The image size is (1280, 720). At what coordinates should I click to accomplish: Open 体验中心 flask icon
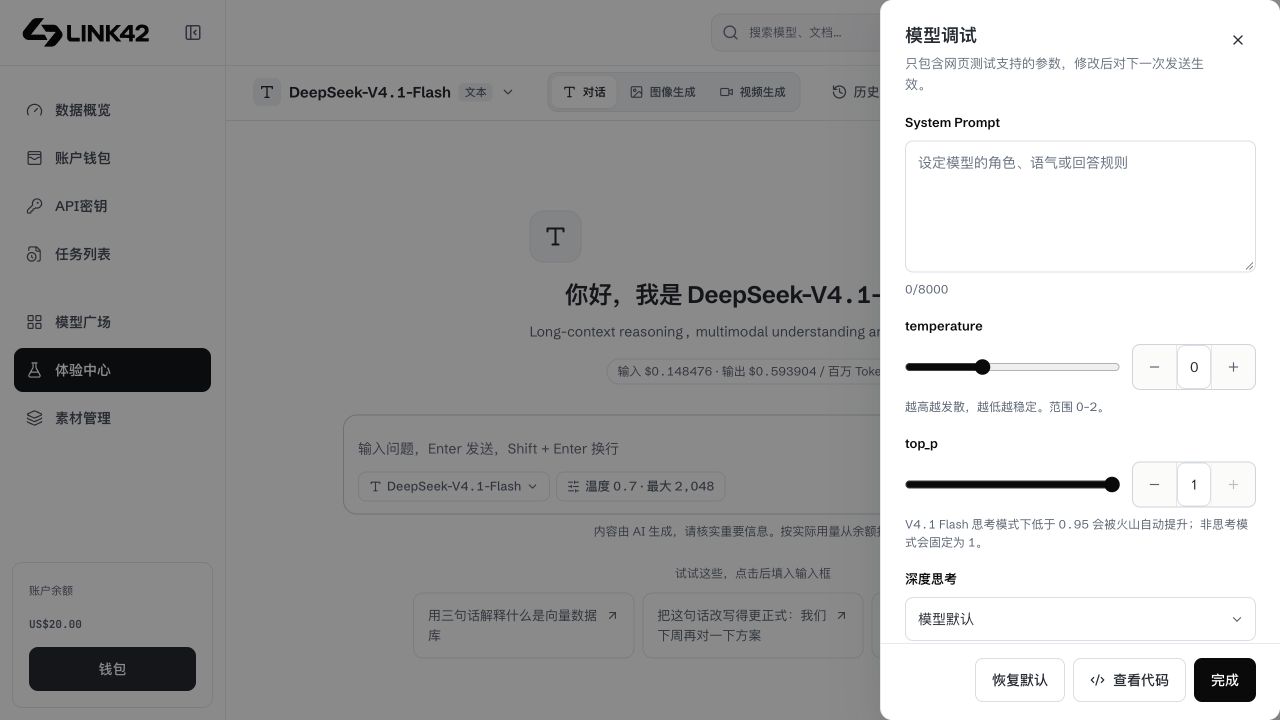34,370
